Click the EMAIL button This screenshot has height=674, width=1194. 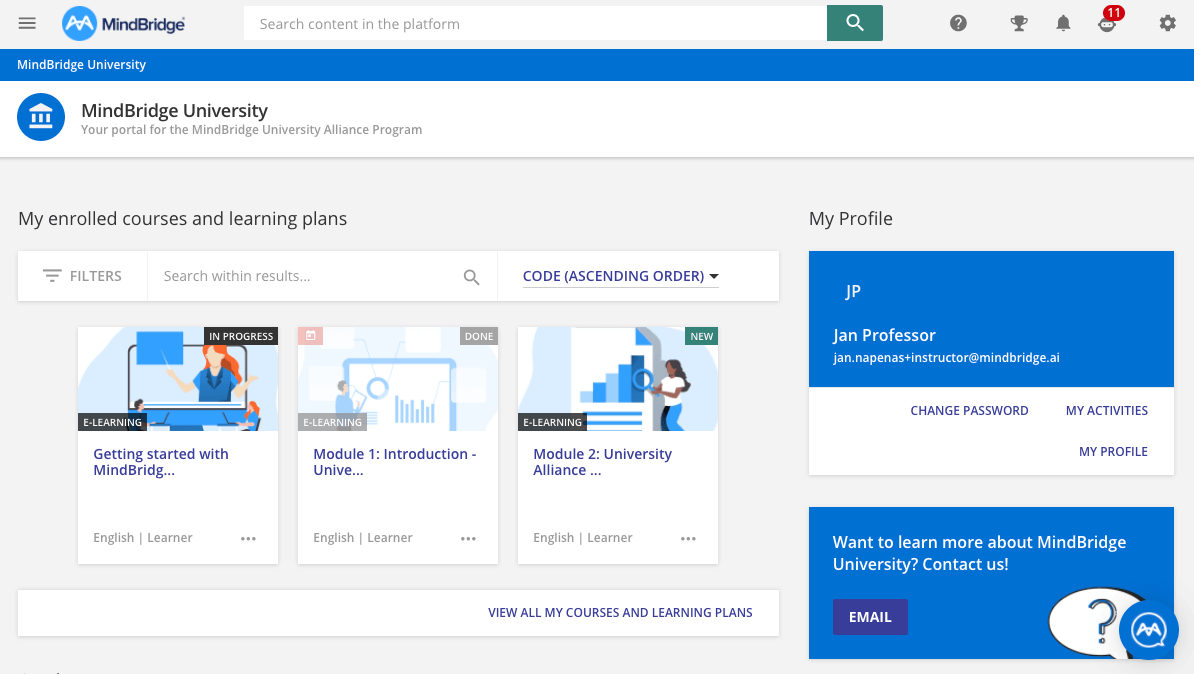click(870, 617)
